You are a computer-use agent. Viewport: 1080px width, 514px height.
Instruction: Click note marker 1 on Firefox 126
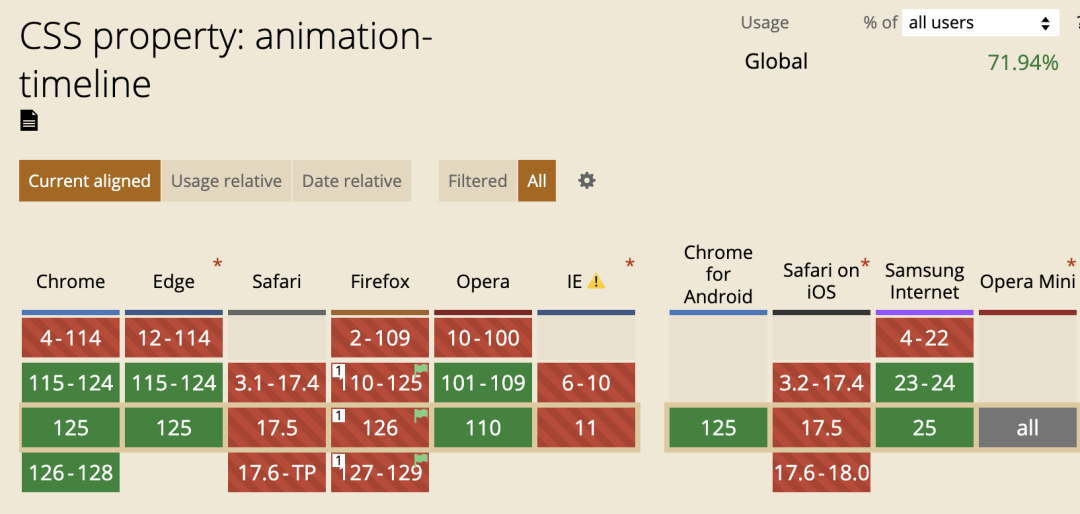point(338,415)
